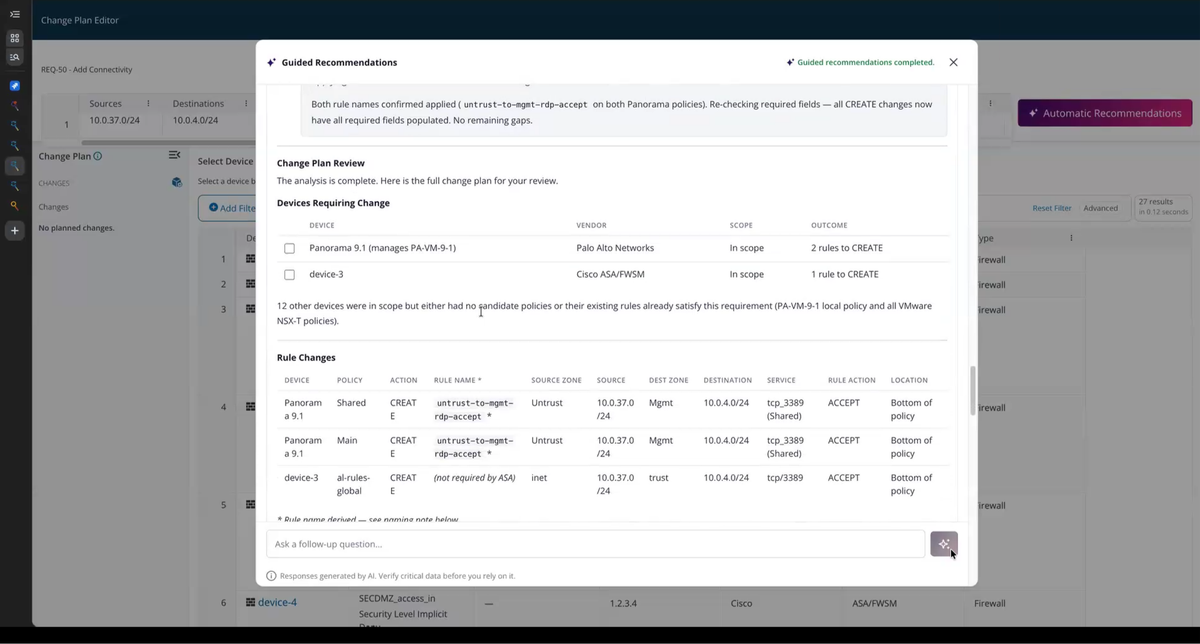Check the Panorama 9.1 device checkbox
This screenshot has height=644, width=1200.
pos(289,248)
